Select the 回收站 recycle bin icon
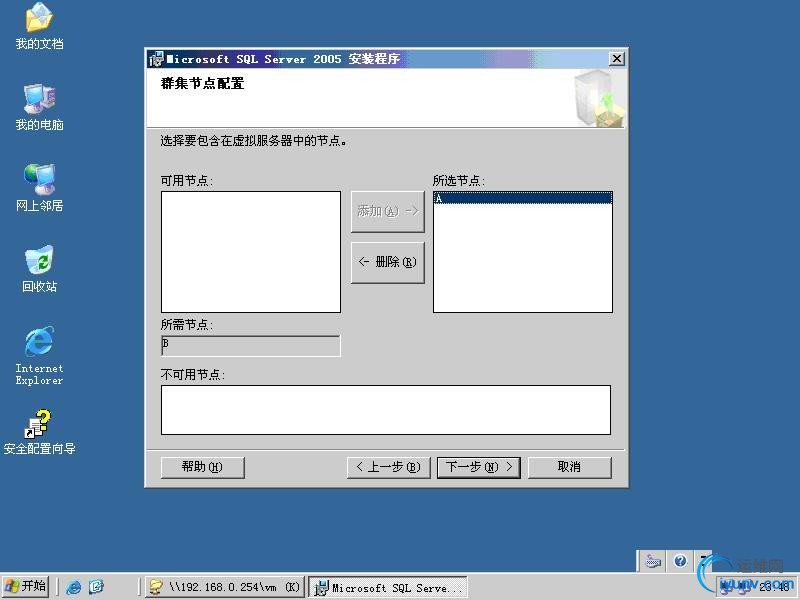The image size is (800, 600). [x=39, y=269]
